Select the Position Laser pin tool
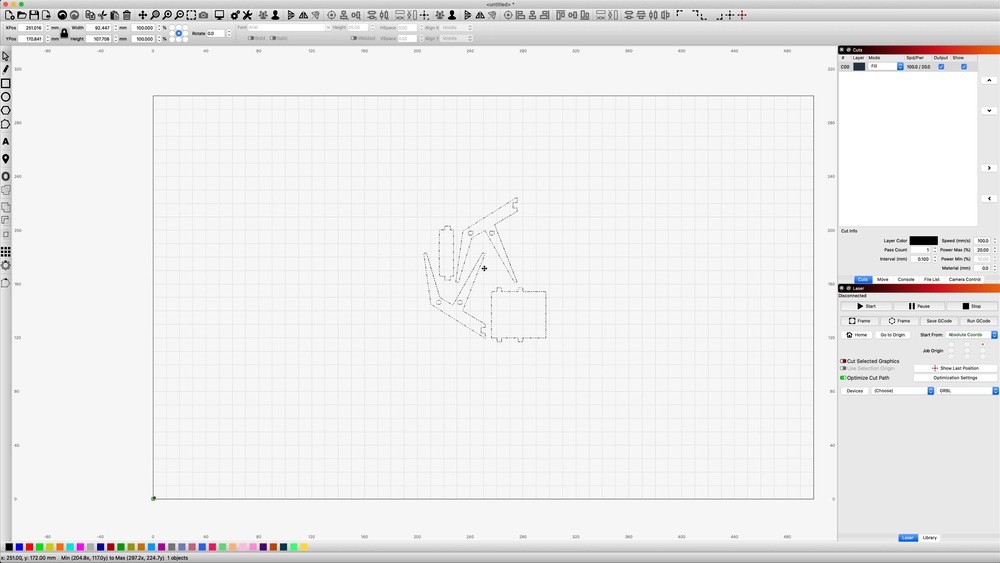This screenshot has width=1000, height=563. pyautogui.click(x=6, y=159)
